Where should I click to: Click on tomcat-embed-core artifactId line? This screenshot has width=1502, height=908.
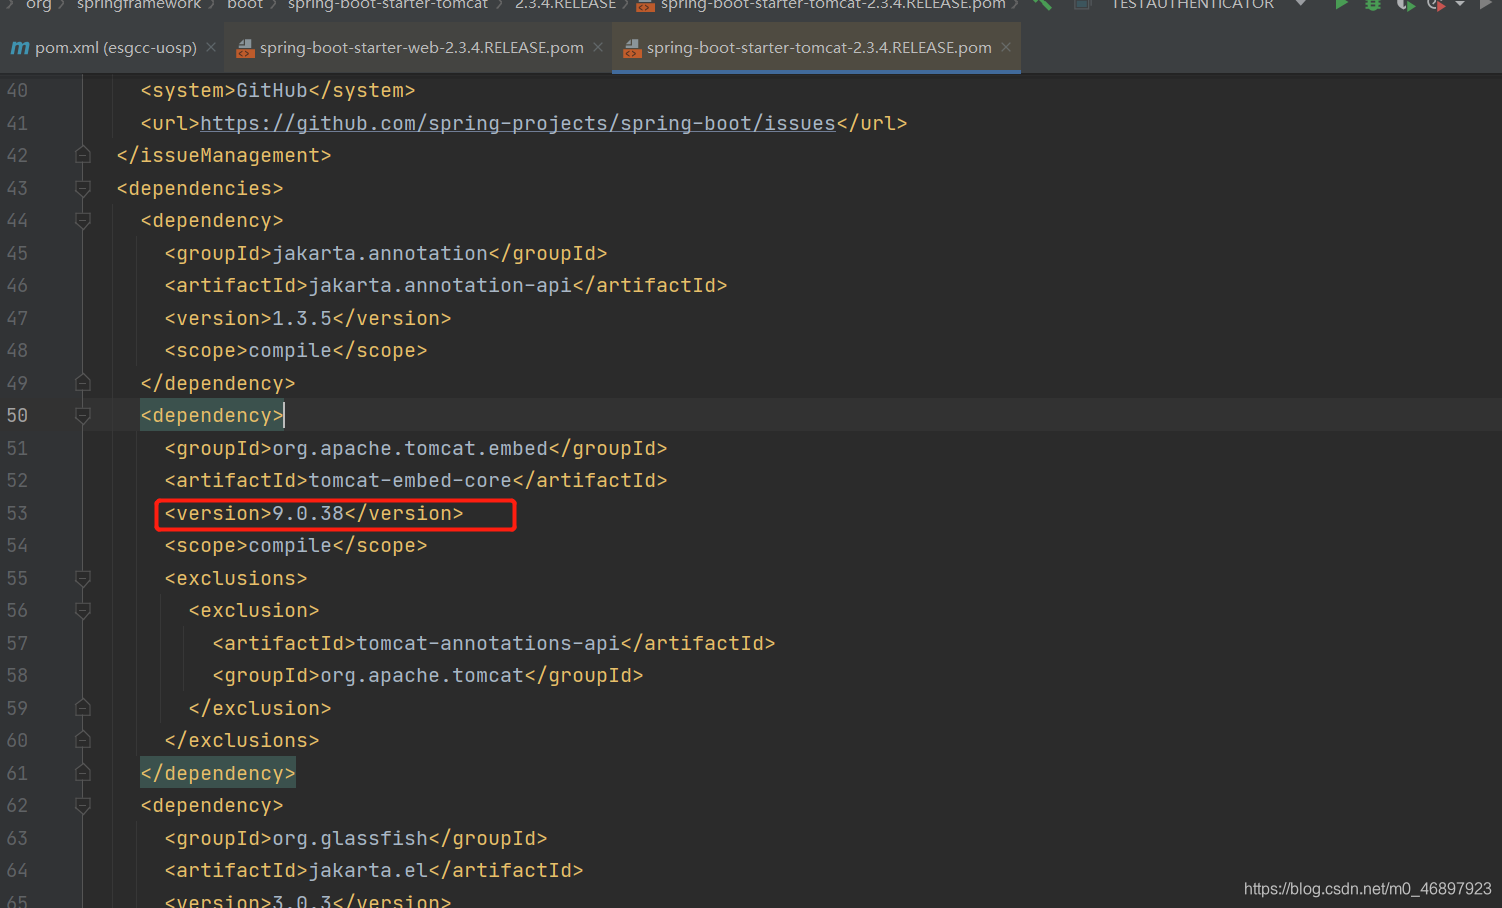(x=416, y=480)
